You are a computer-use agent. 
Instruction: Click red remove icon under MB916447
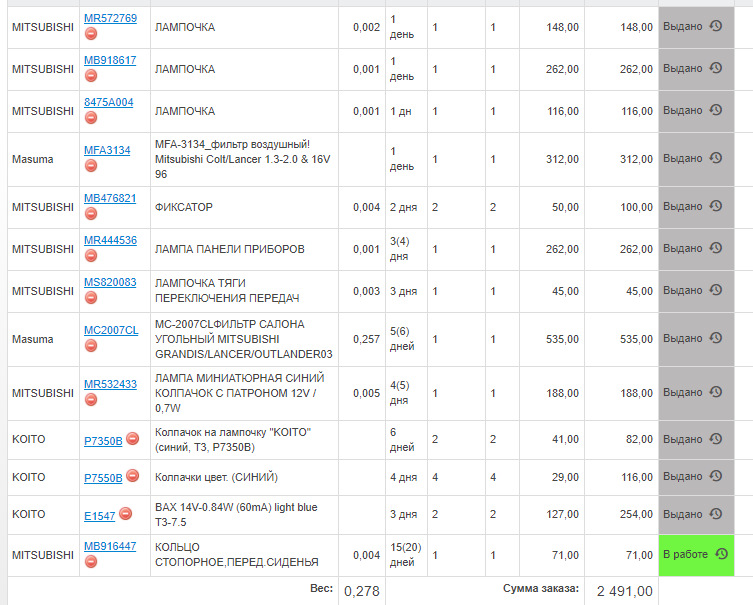pyautogui.click(x=91, y=562)
